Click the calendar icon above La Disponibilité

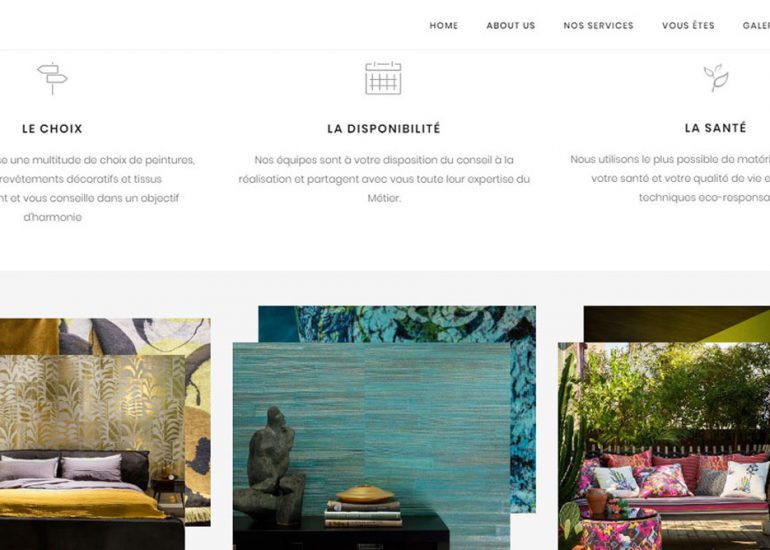tap(384, 78)
